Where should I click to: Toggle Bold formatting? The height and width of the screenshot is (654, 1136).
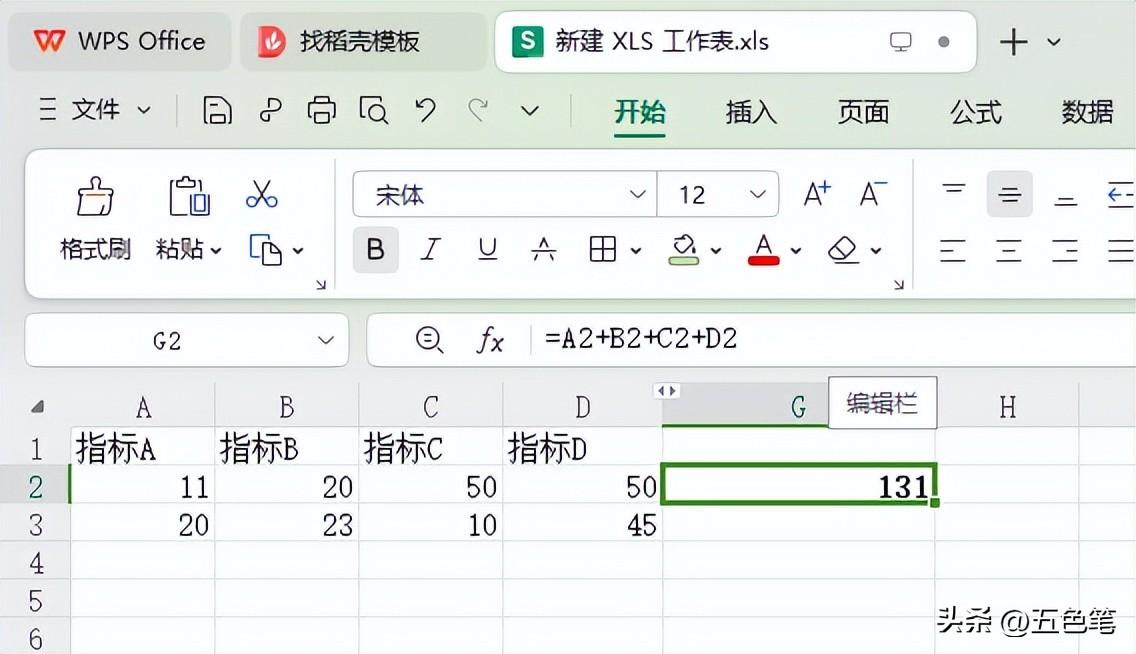coord(375,250)
